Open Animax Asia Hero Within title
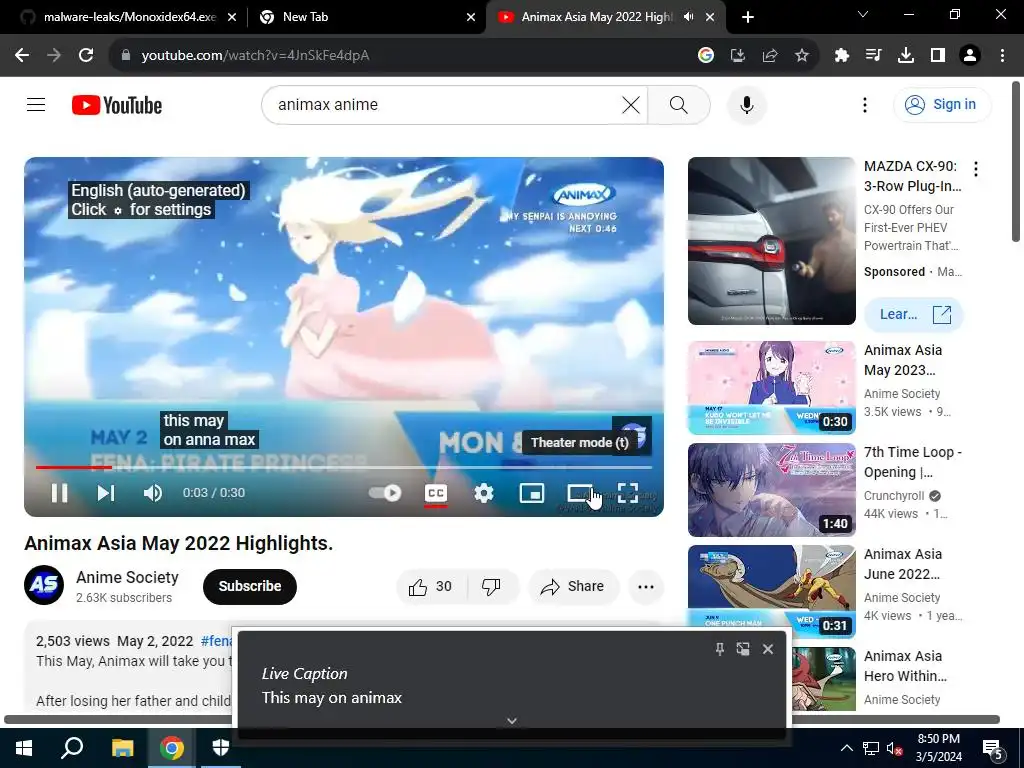Screen dimensions: 1024x768 pyautogui.click(x=905, y=666)
